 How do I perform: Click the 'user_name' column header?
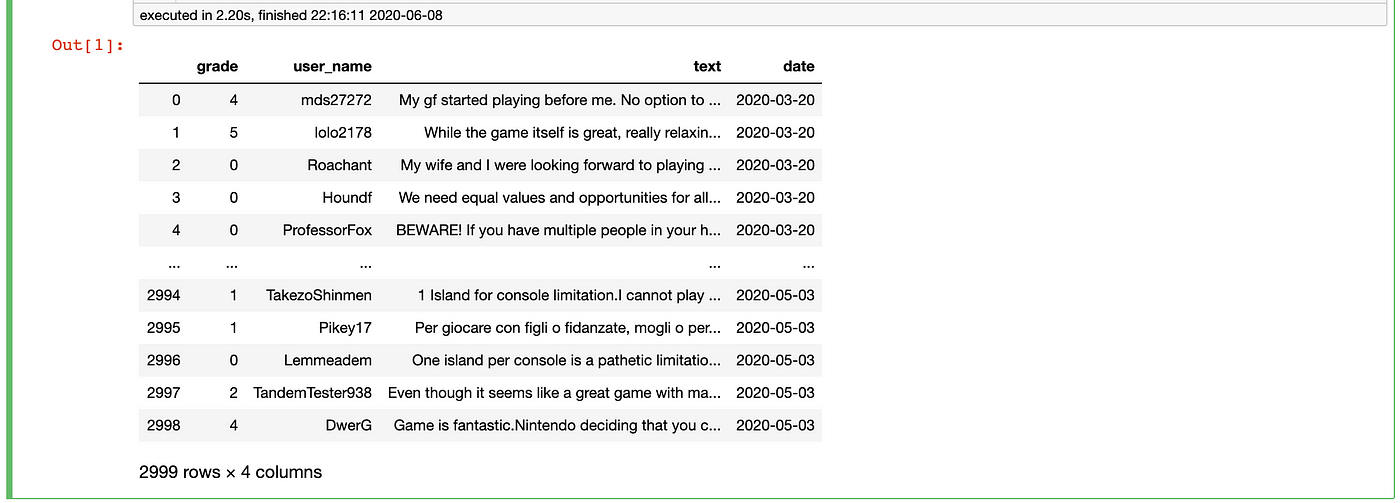pos(332,66)
